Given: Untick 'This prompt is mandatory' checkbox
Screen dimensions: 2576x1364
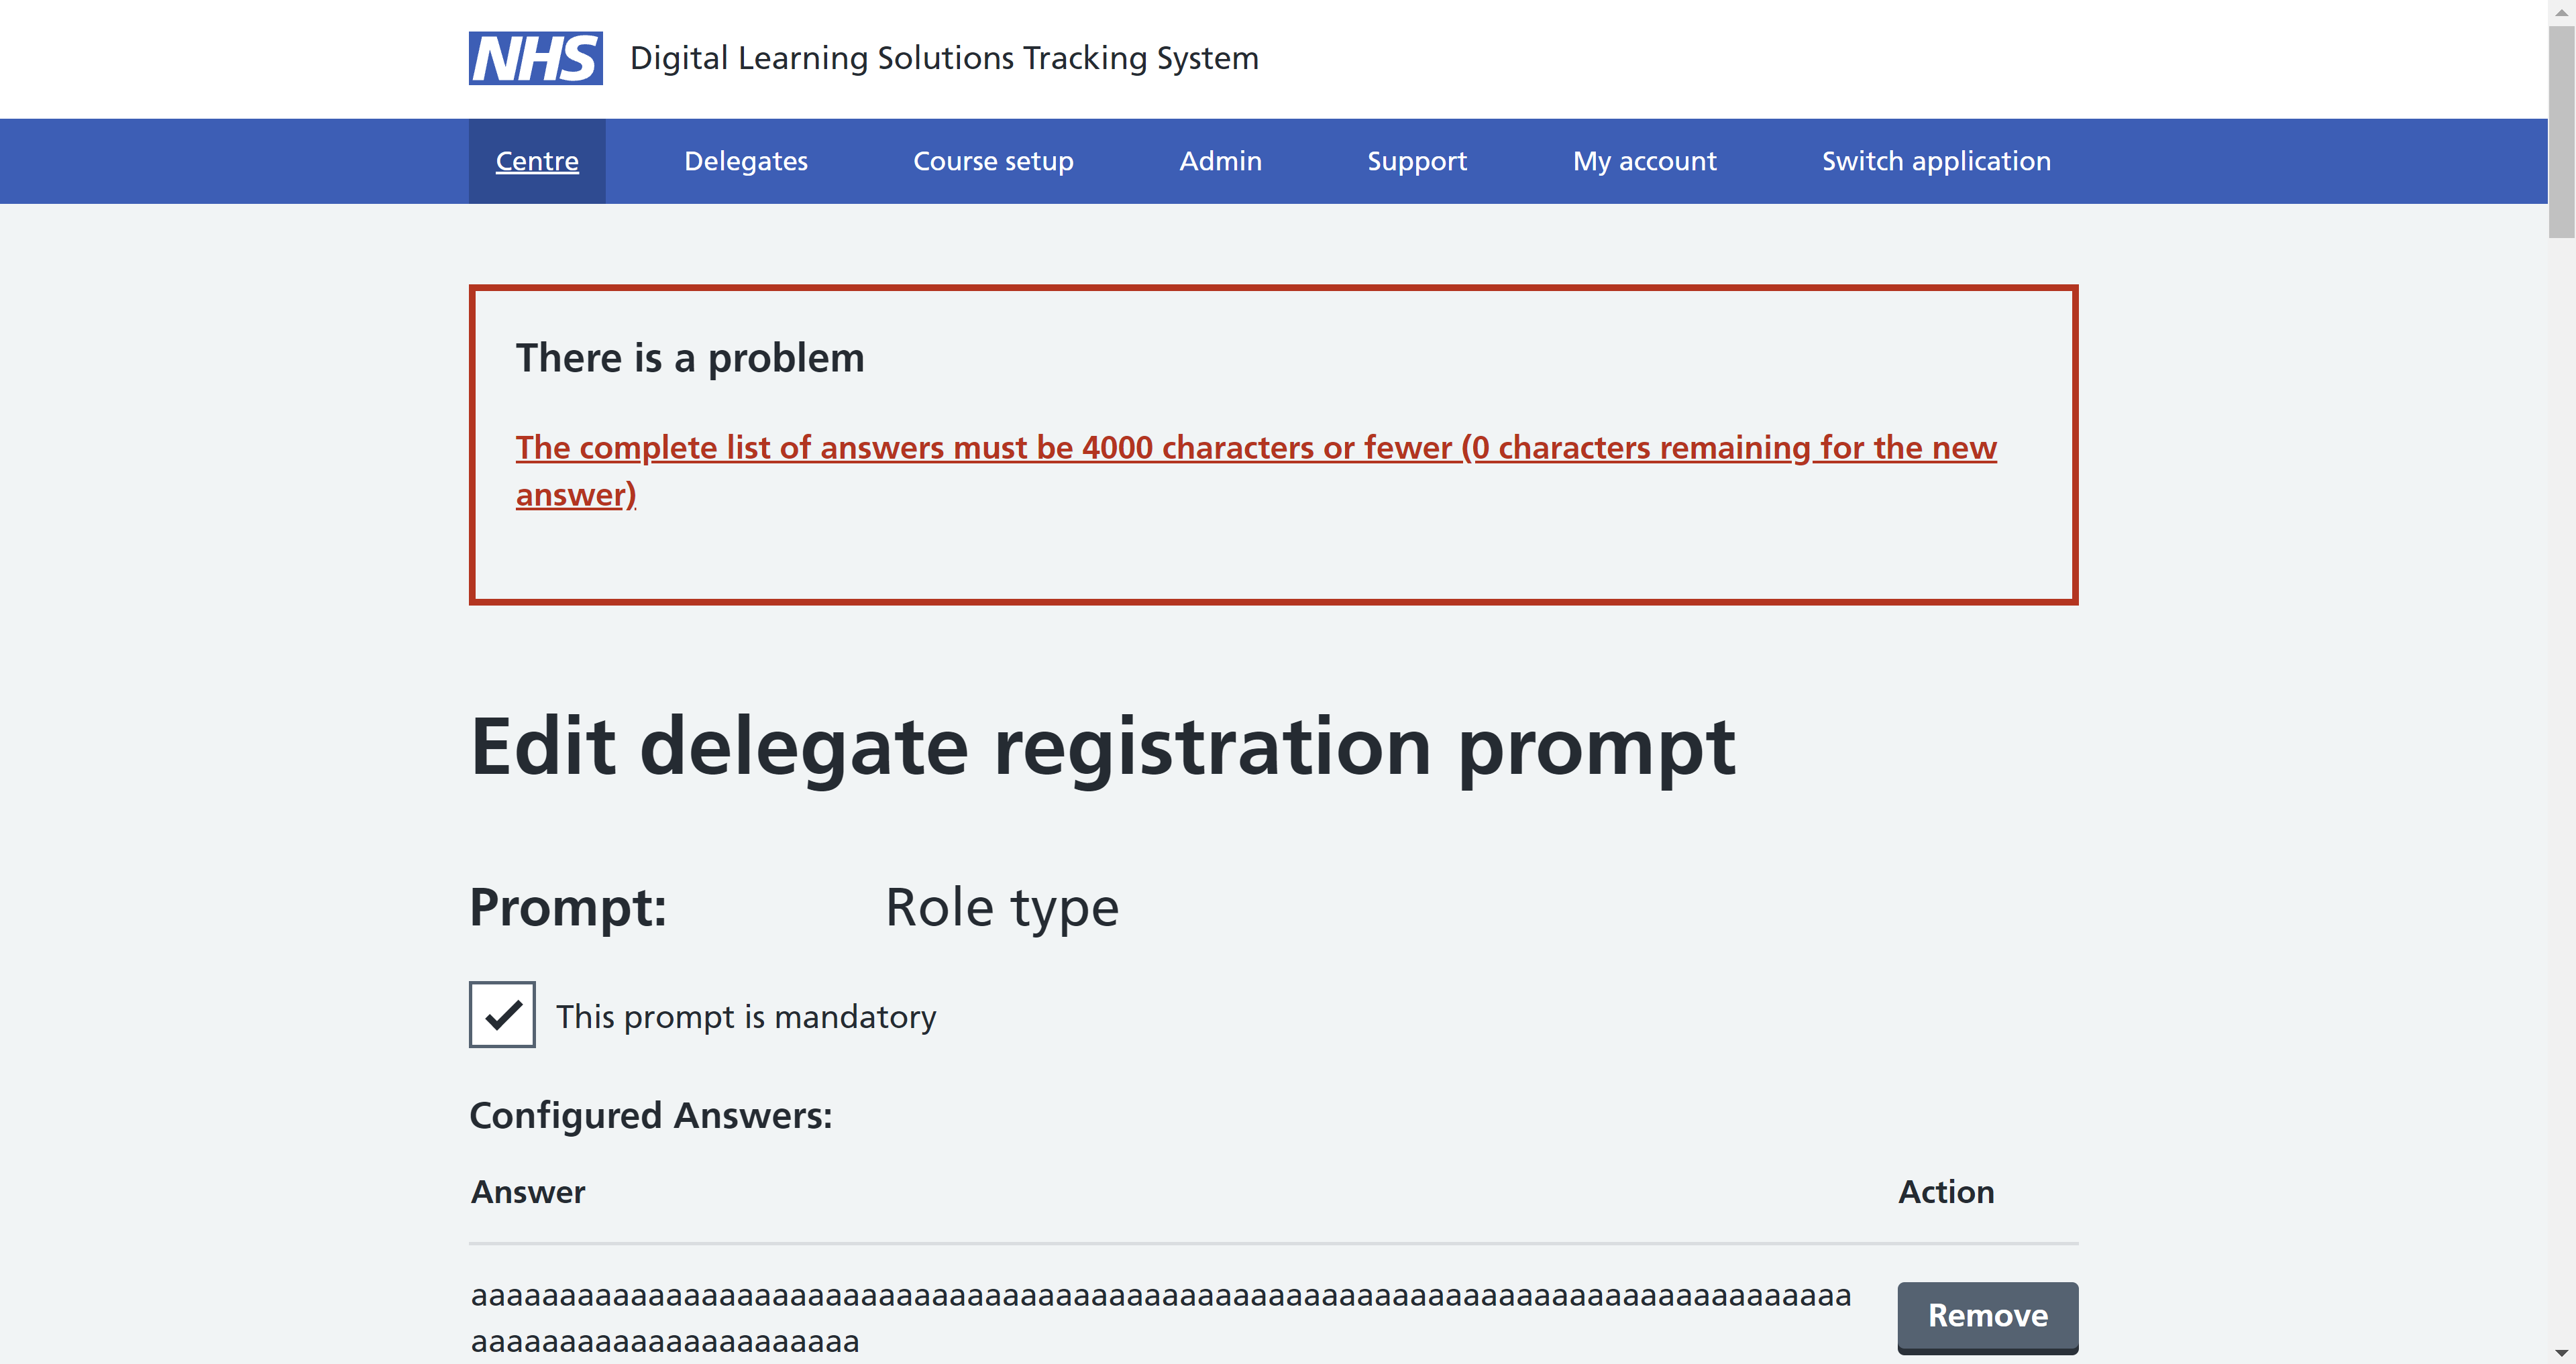Looking at the screenshot, I should click(502, 1014).
